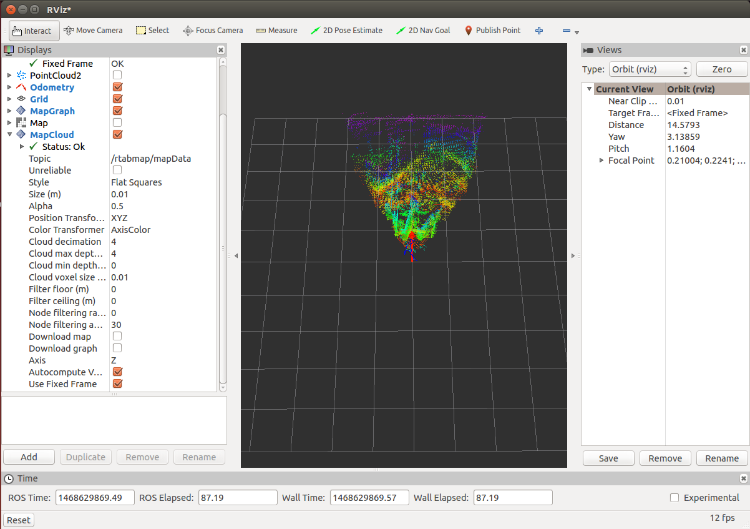The height and width of the screenshot is (529, 750).
Task: Click the Focus Camera tool
Action: click(212, 30)
